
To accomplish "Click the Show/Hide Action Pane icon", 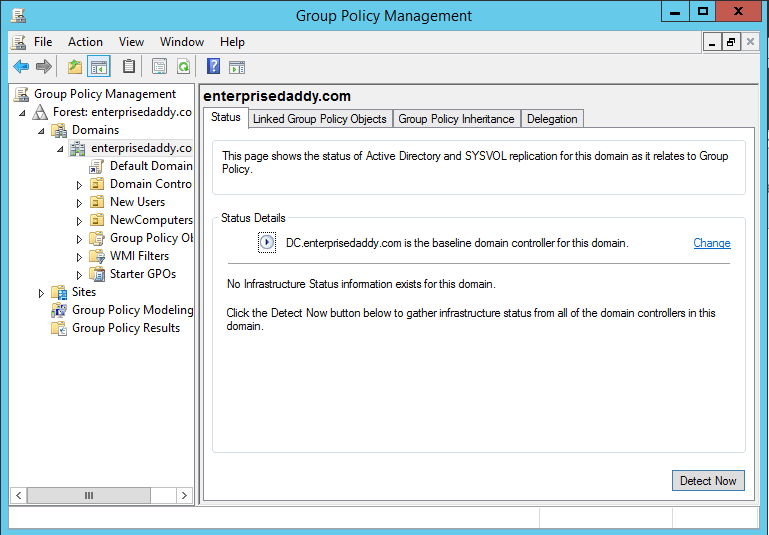I will click(237, 67).
